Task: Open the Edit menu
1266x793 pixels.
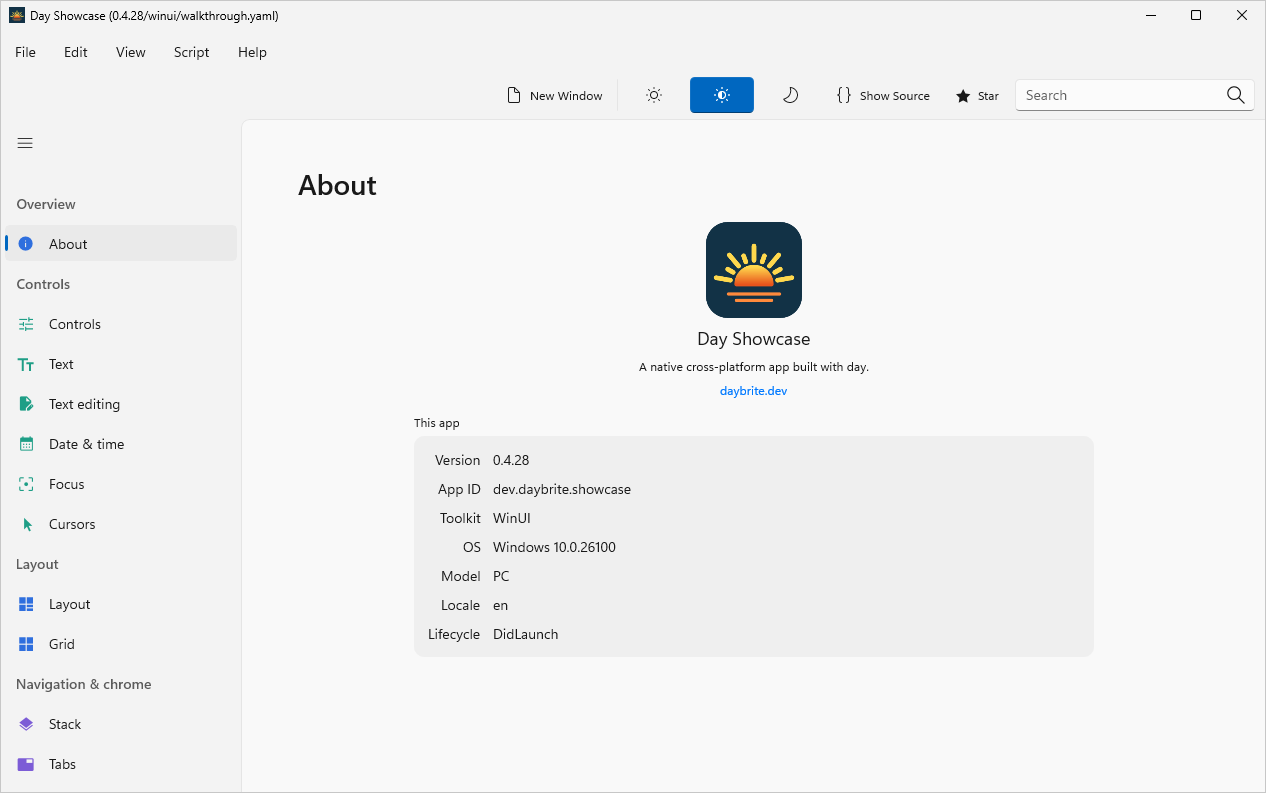Action: coord(76,52)
